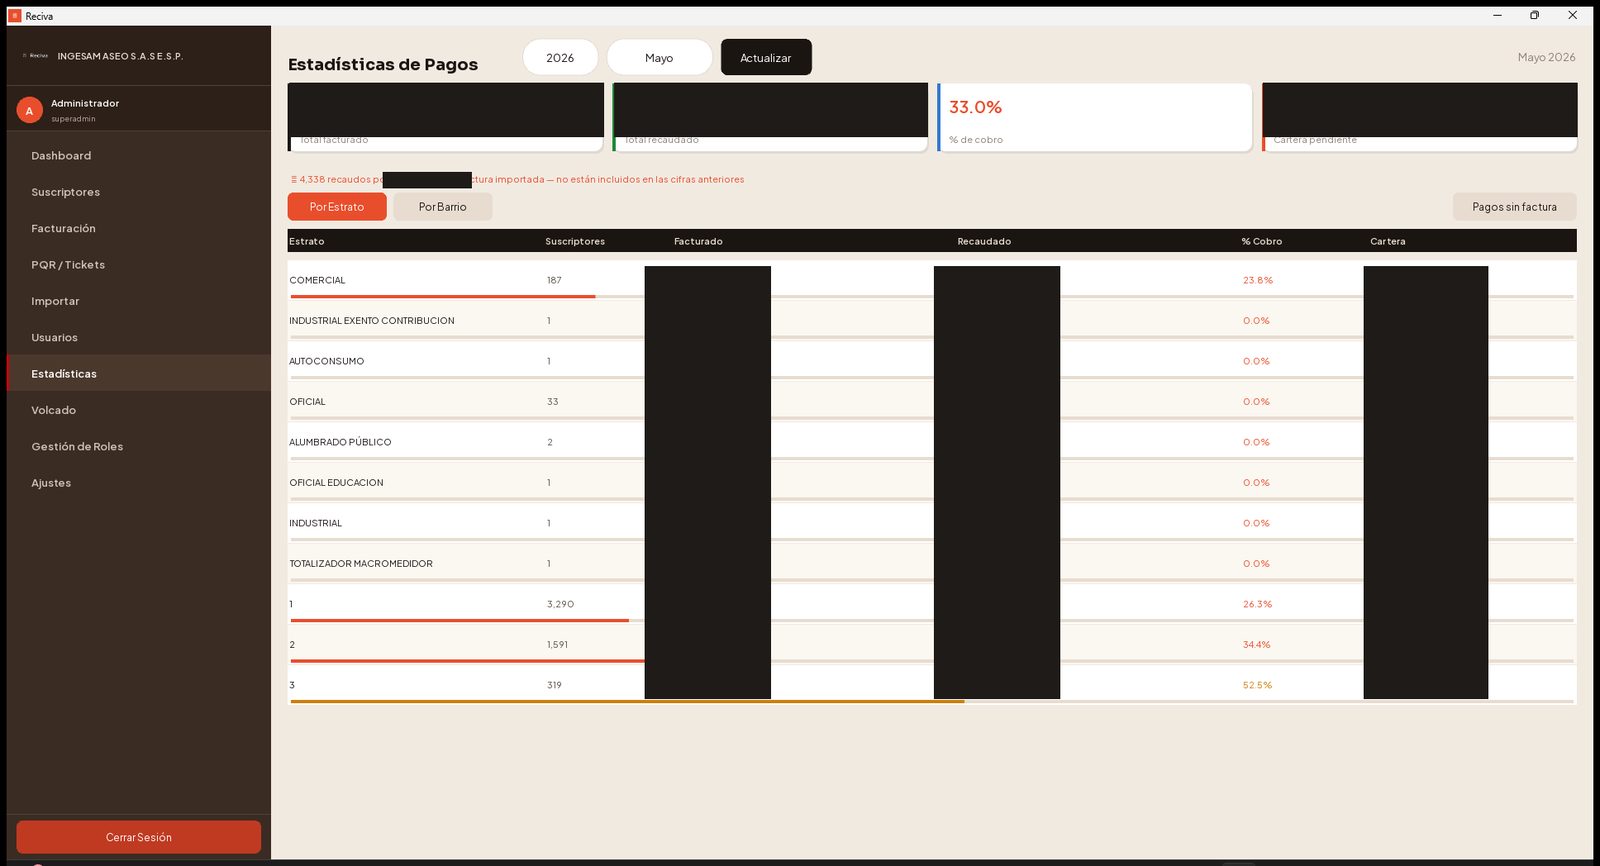Click the Cerrar Sesión button
This screenshot has width=1600, height=866.
(139, 837)
